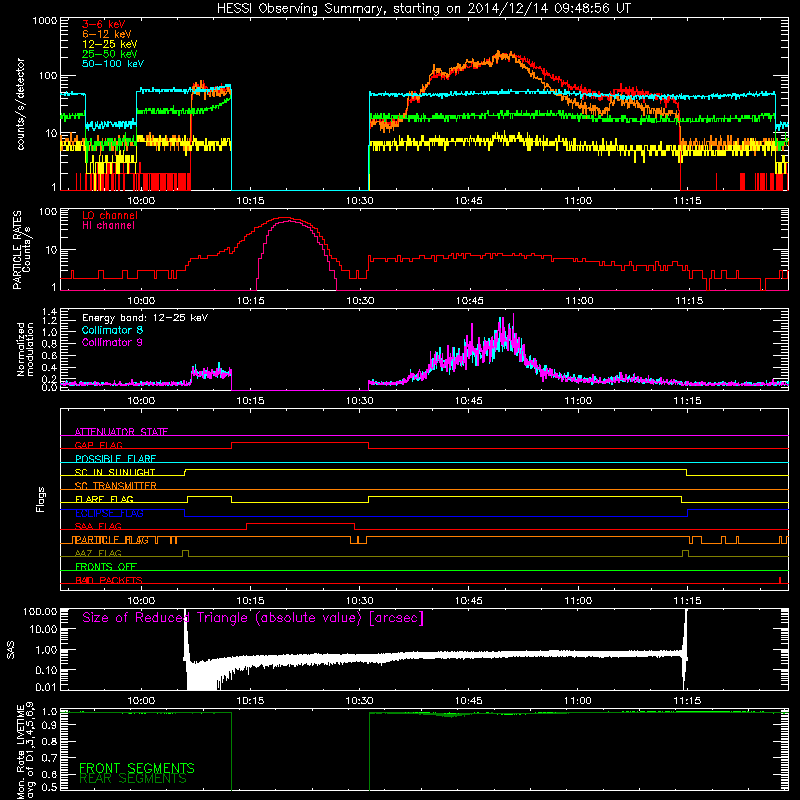Select the ATTENUATOR STATE flag label
The height and width of the screenshot is (800, 800).
pyautogui.click(x=121, y=432)
